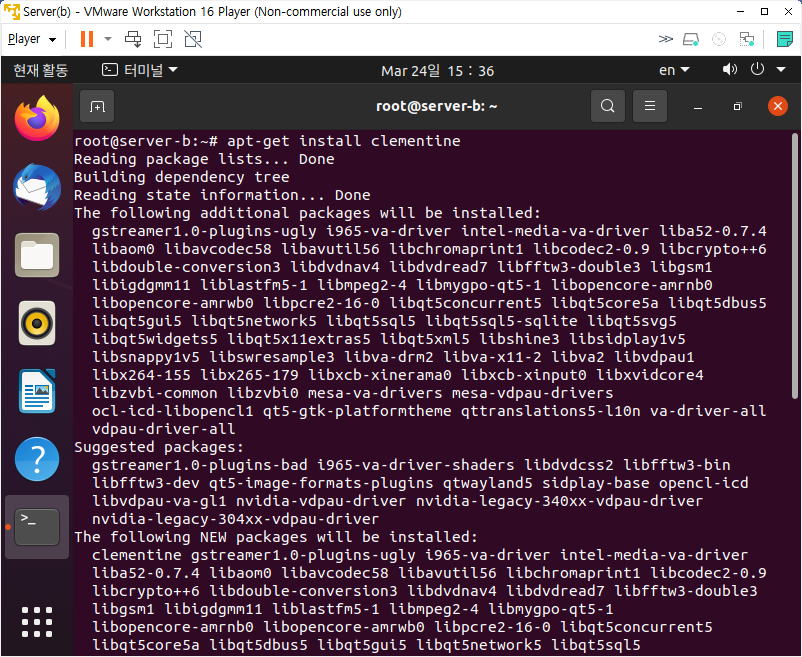The width and height of the screenshot is (802, 657).
Task: Click 'Suggested packages:' line in terminal
Action: pos(159,447)
